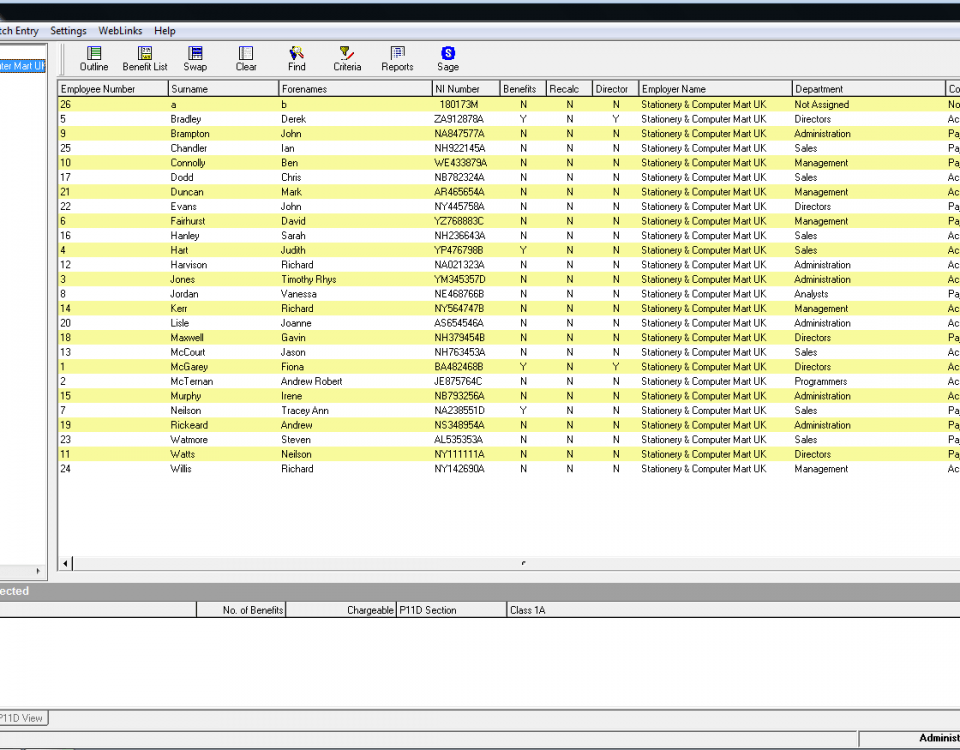Sort by Employer Name column header
Image resolution: width=960 pixels, height=750 pixels.
(x=715, y=89)
